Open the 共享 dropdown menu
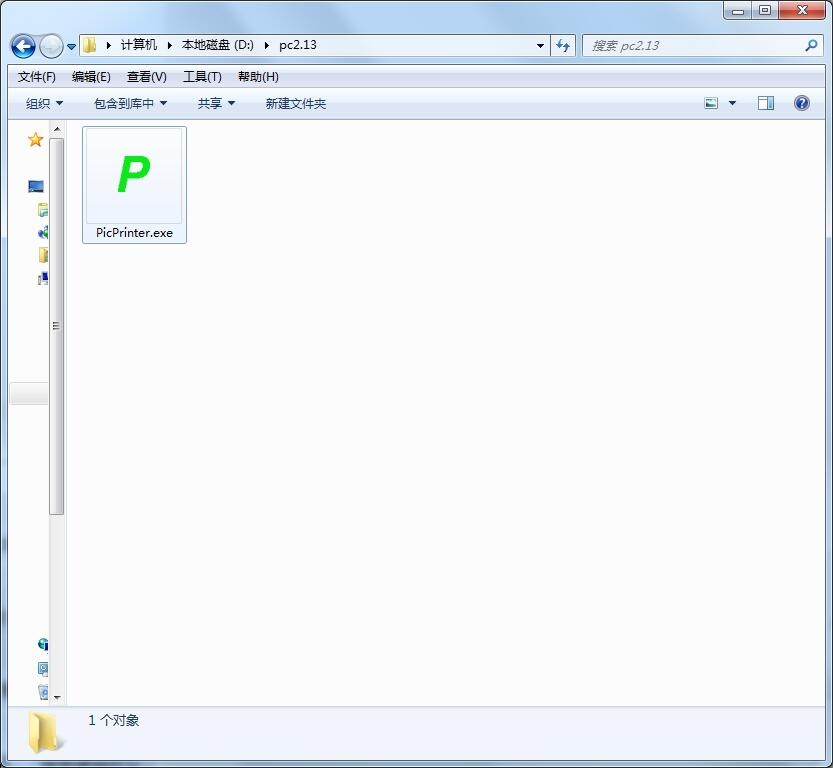 216,104
